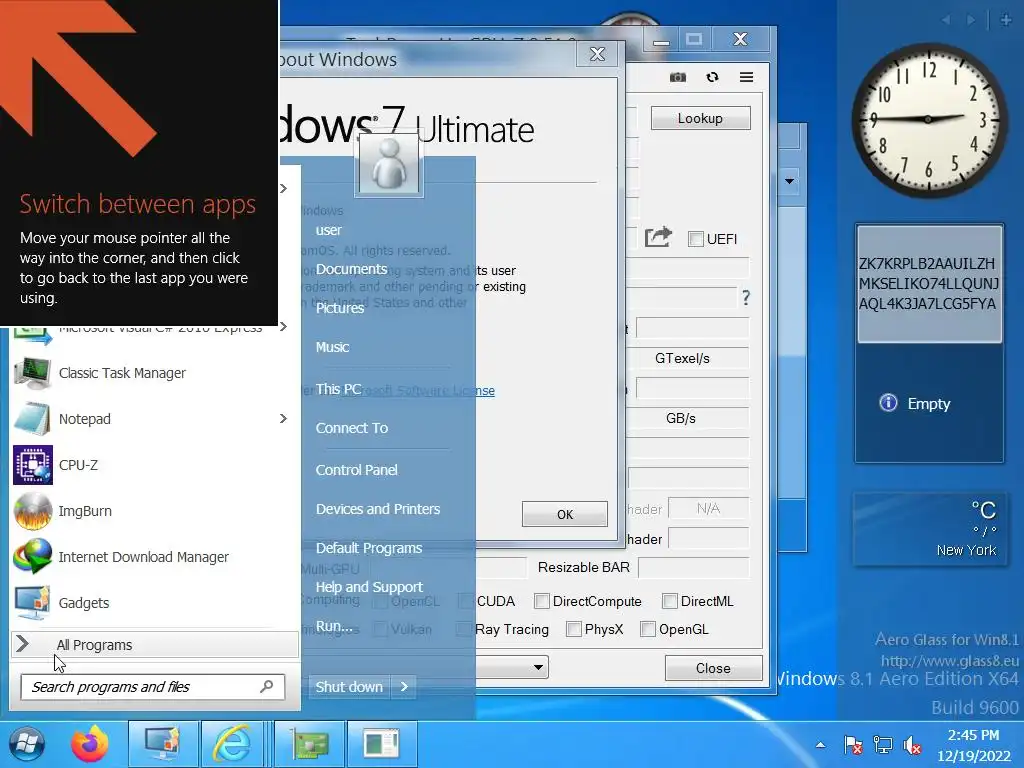The height and width of the screenshot is (768, 1024).
Task: Toggle the DirectML checkbox
Action: tap(669, 601)
